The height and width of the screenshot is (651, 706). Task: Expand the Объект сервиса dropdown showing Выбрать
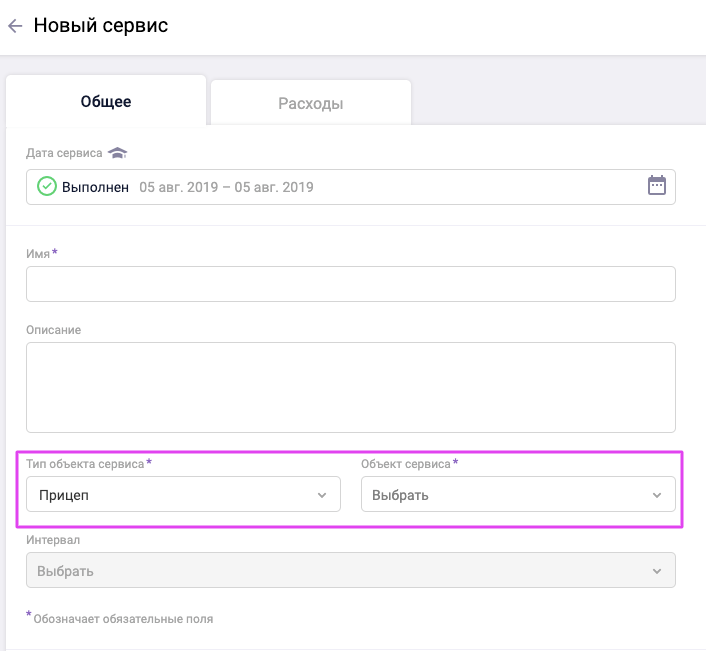(505, 495)
